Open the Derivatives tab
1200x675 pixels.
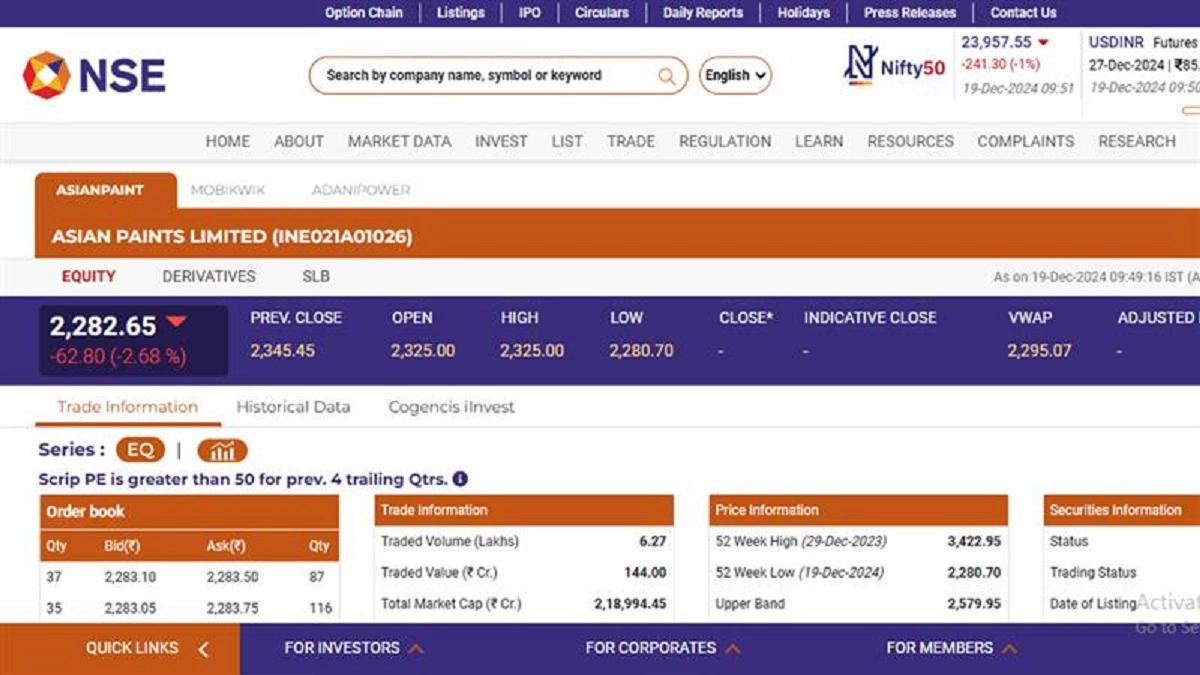point(209,276)
